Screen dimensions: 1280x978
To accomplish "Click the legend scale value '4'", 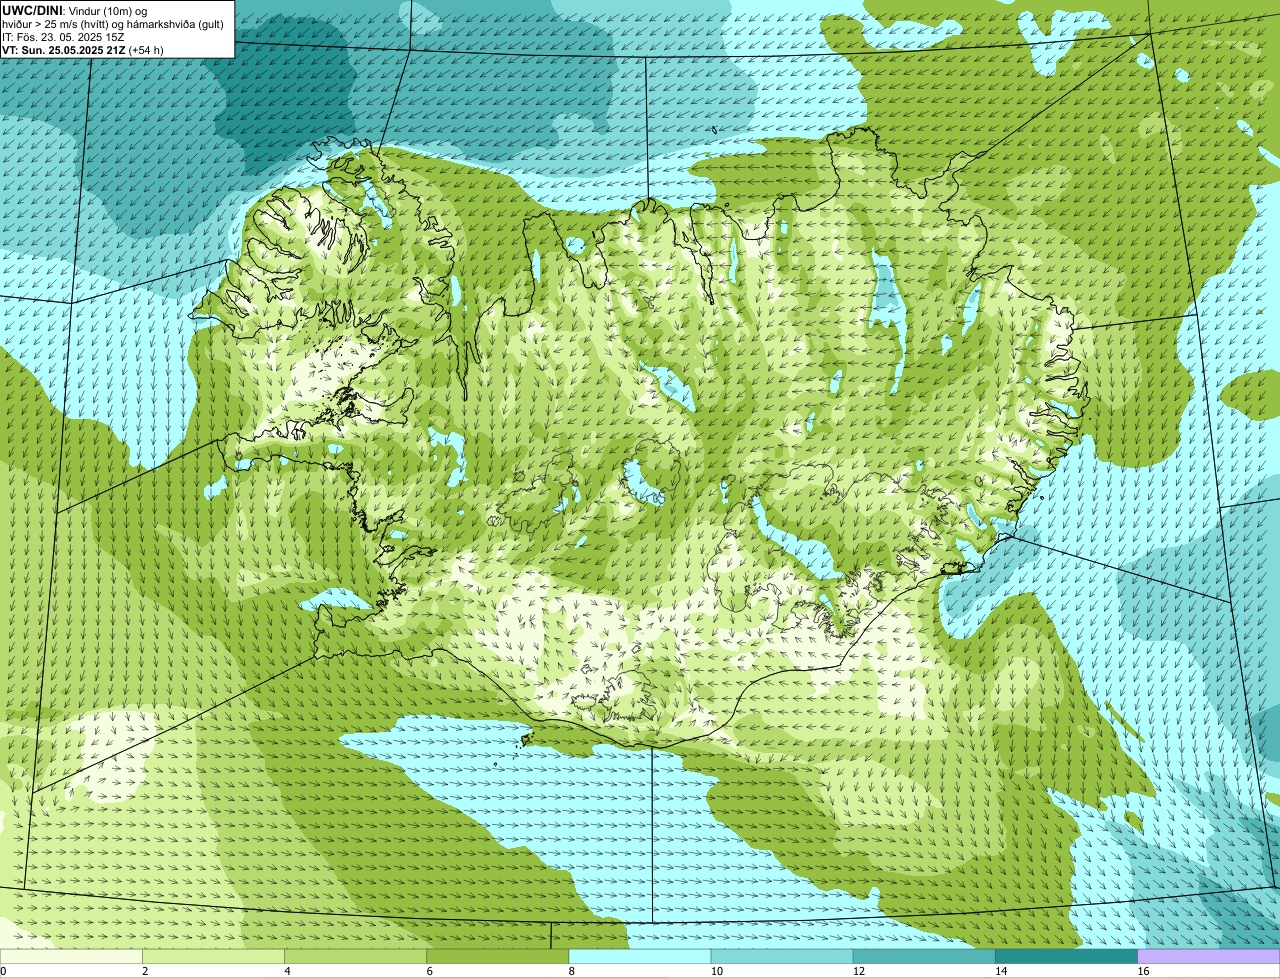I will pyautogui.click(x=287, y=971).
